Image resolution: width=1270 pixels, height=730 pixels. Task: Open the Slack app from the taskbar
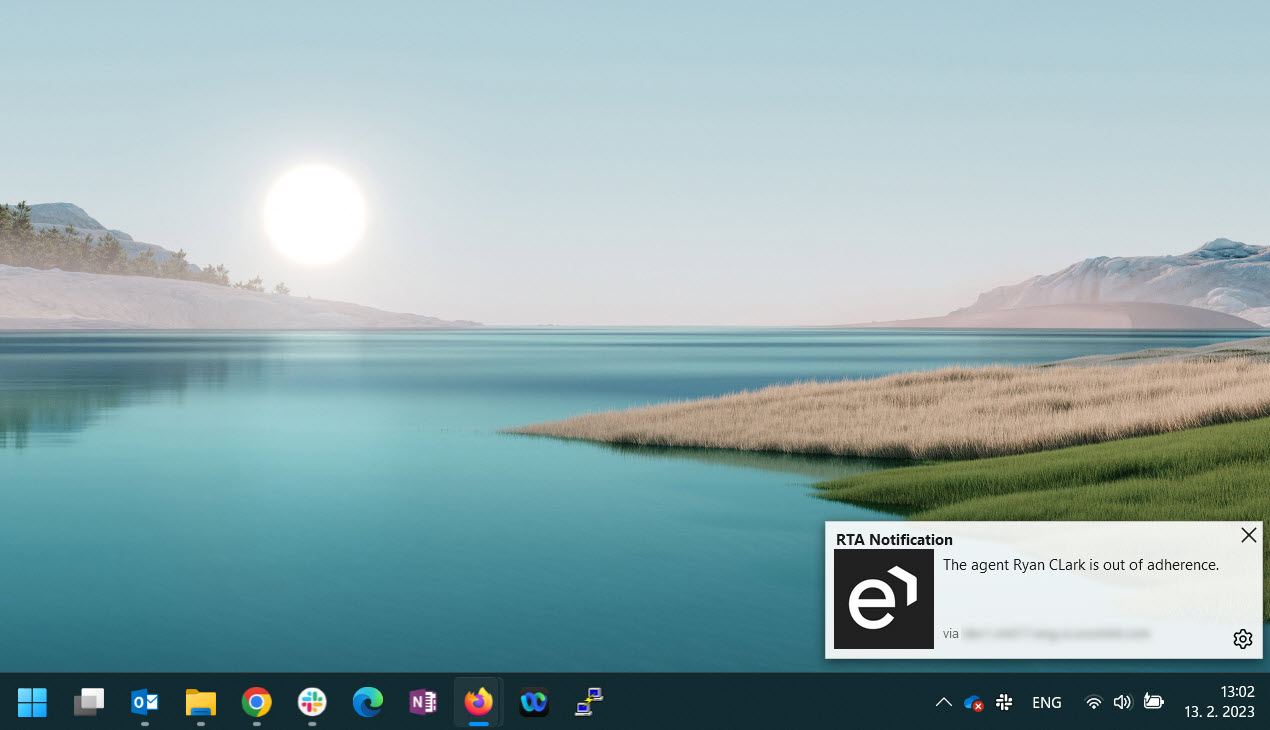pos(312,702)
